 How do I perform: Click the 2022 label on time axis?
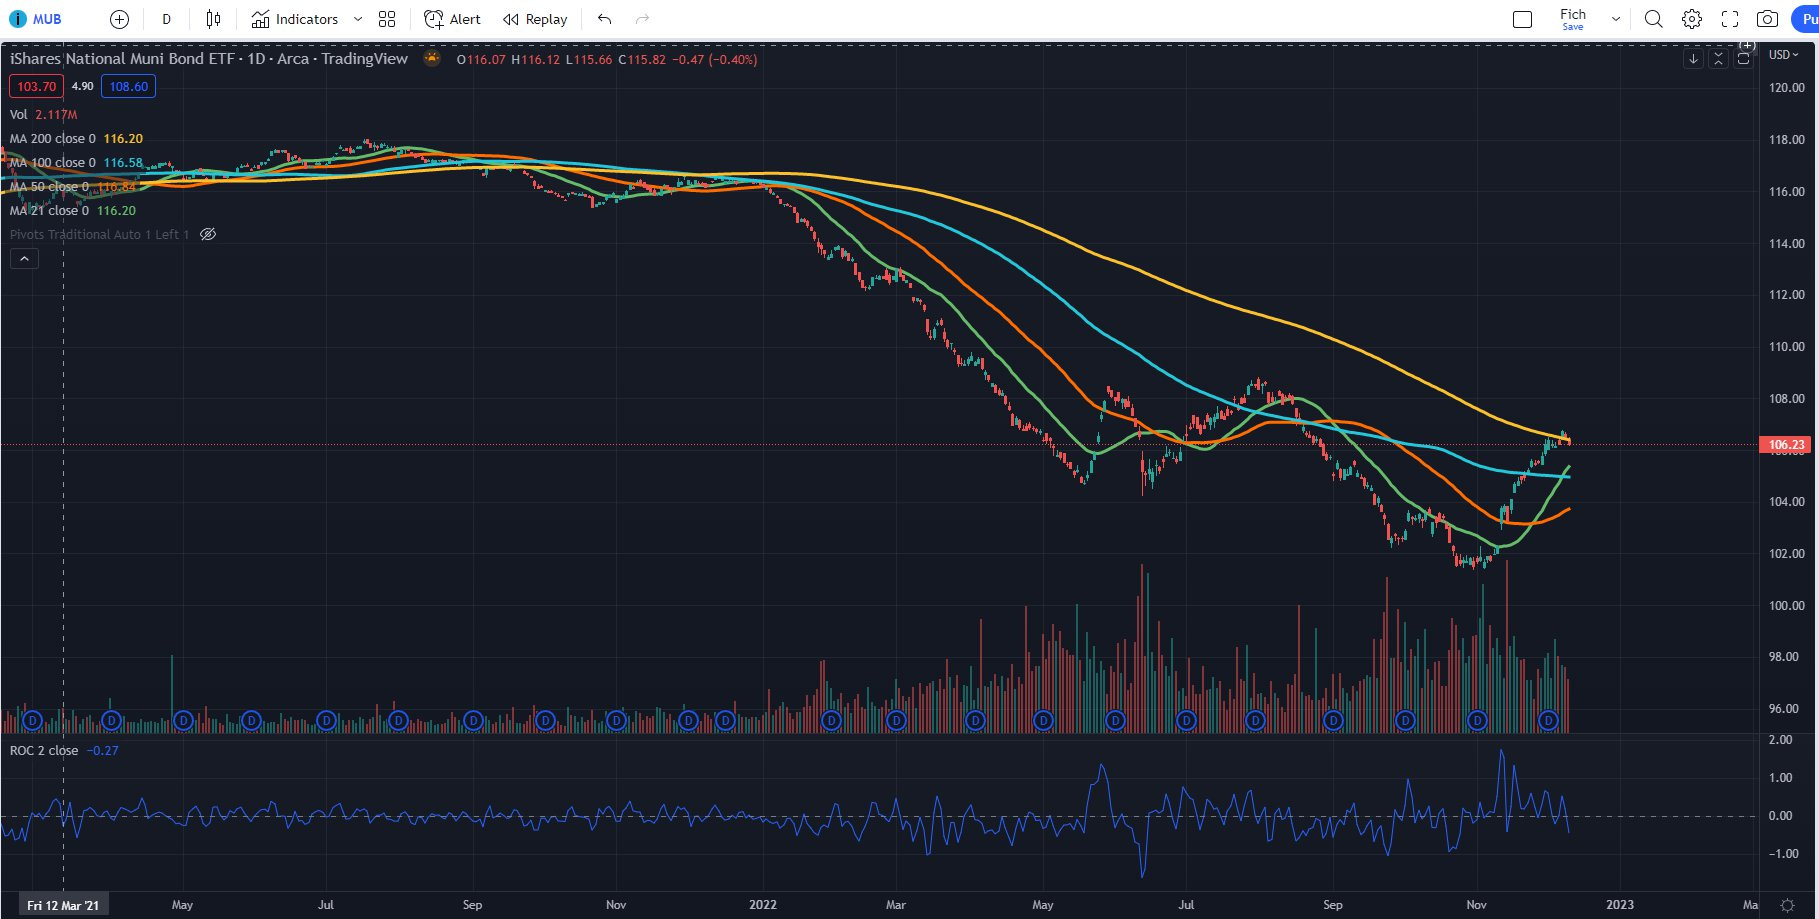coord(763,905)
